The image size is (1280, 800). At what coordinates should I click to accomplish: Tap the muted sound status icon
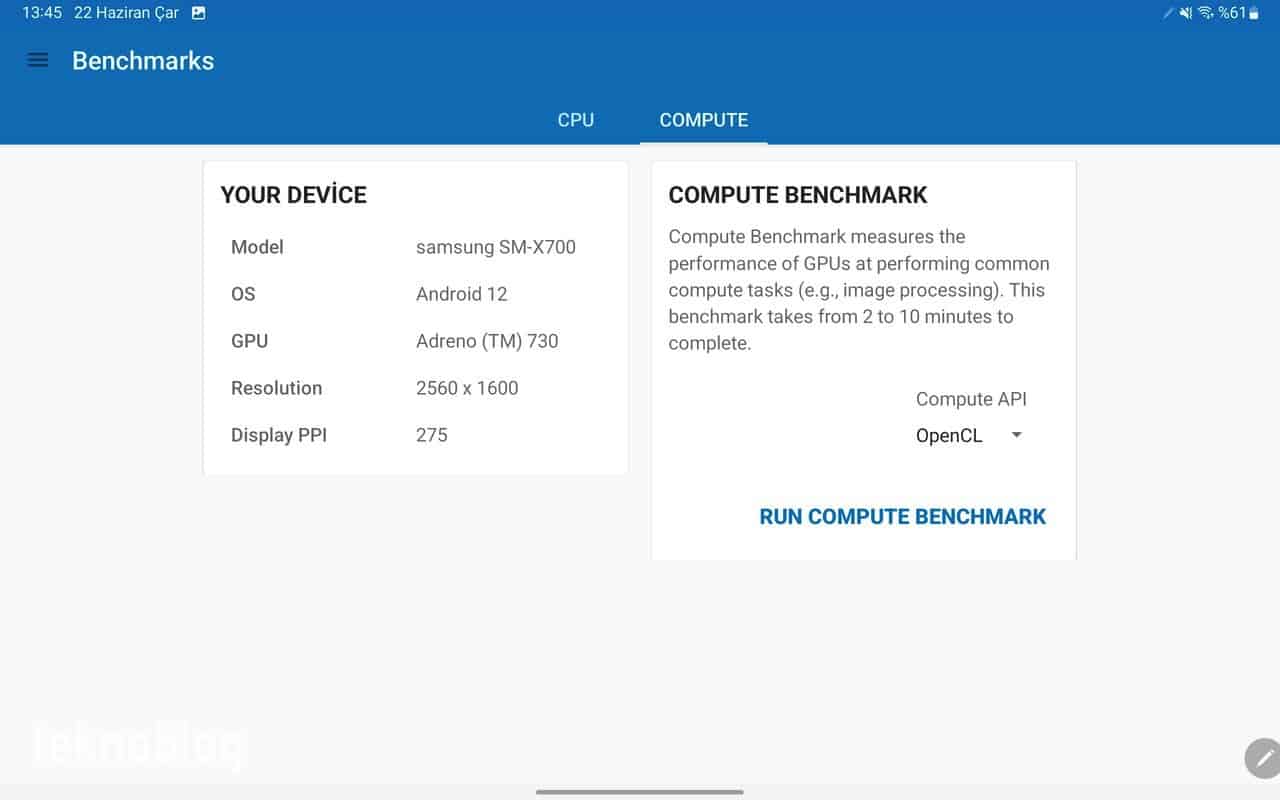(1186, 13)
